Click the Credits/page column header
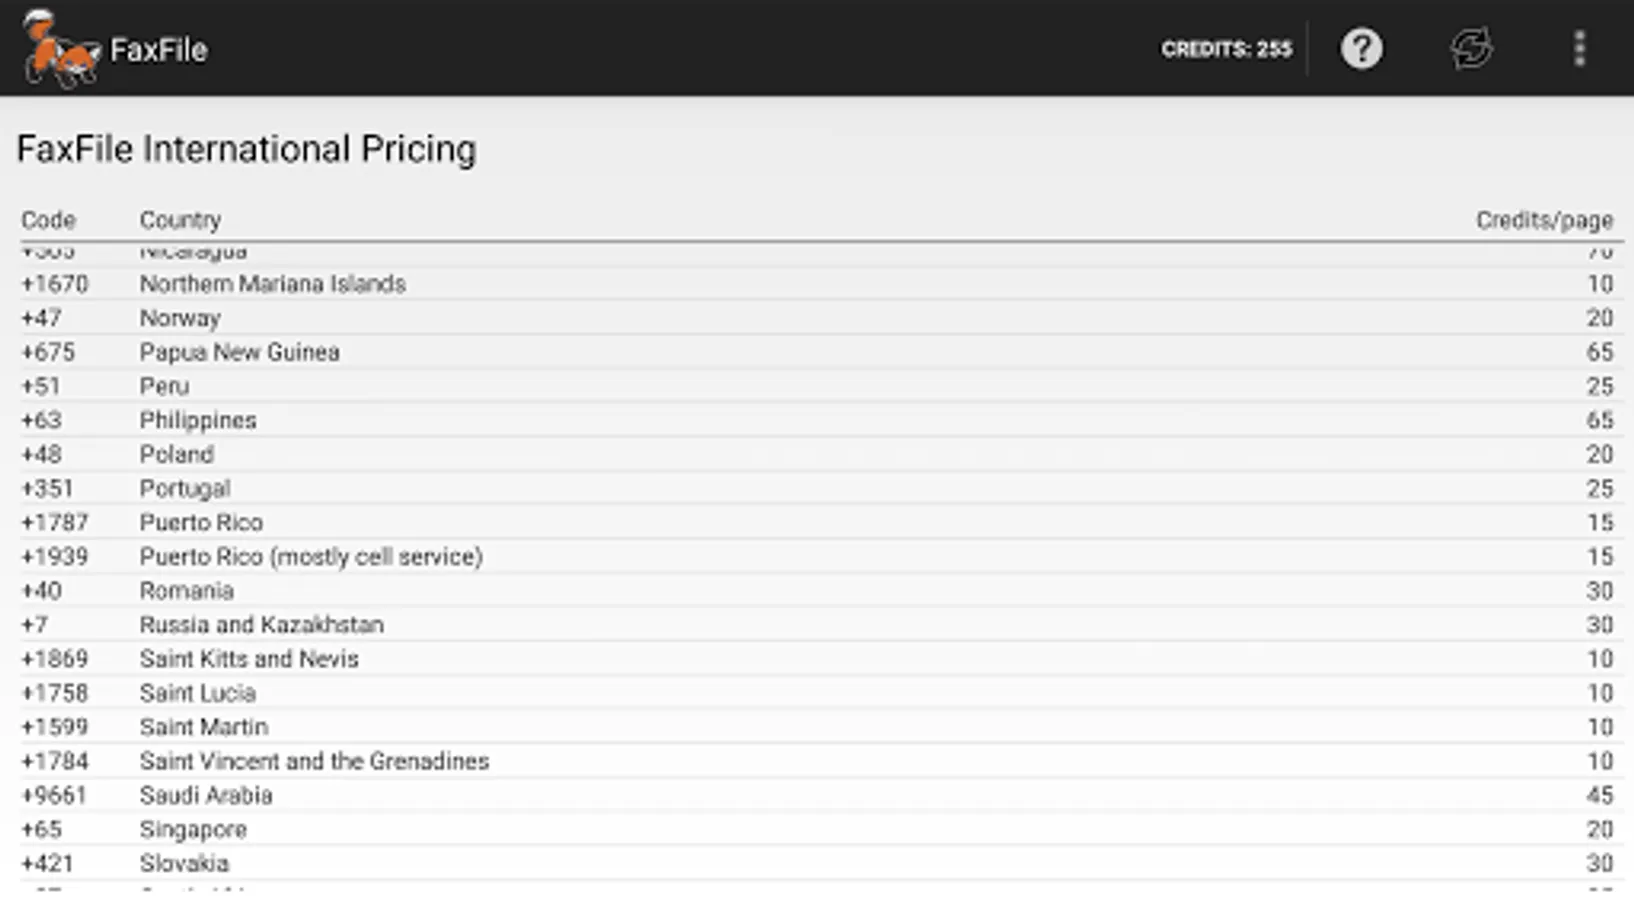This screenshot has height=900, width=1634. pyautogui.click(x=1544, y=220)
